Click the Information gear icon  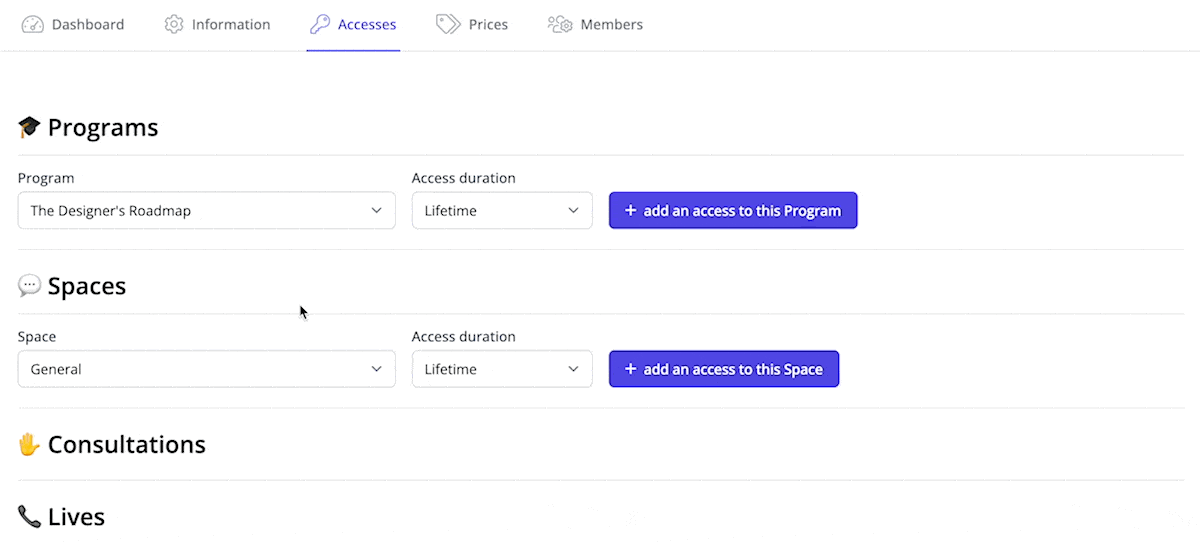click(174, 24)
